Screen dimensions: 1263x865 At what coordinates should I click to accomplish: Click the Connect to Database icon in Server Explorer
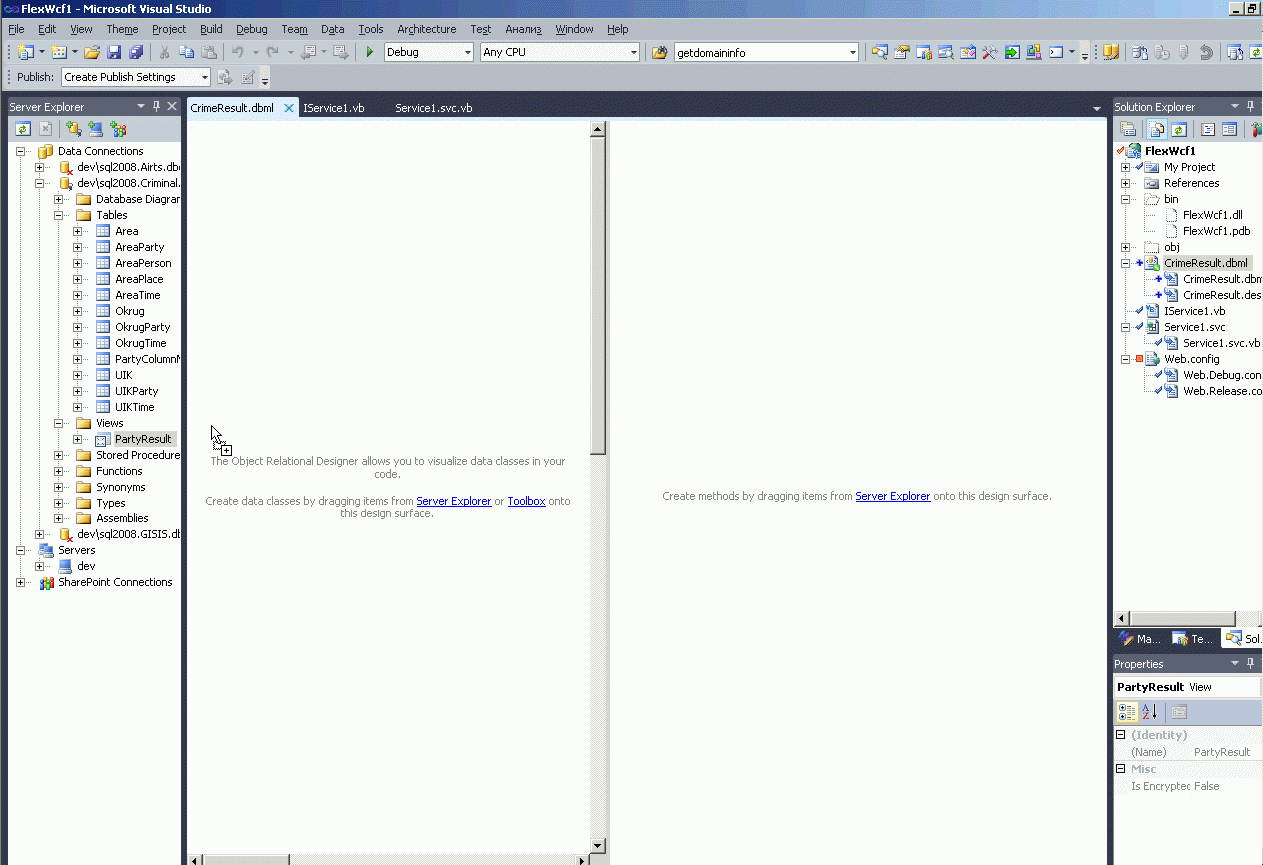74,128
